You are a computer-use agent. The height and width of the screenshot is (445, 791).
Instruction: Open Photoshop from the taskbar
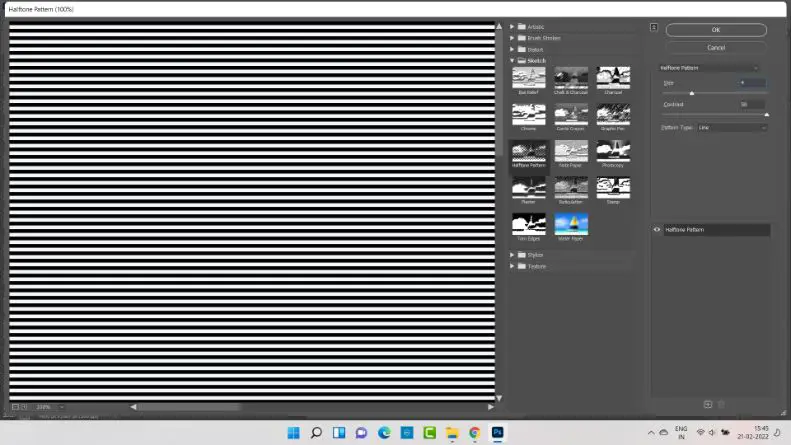497,433
